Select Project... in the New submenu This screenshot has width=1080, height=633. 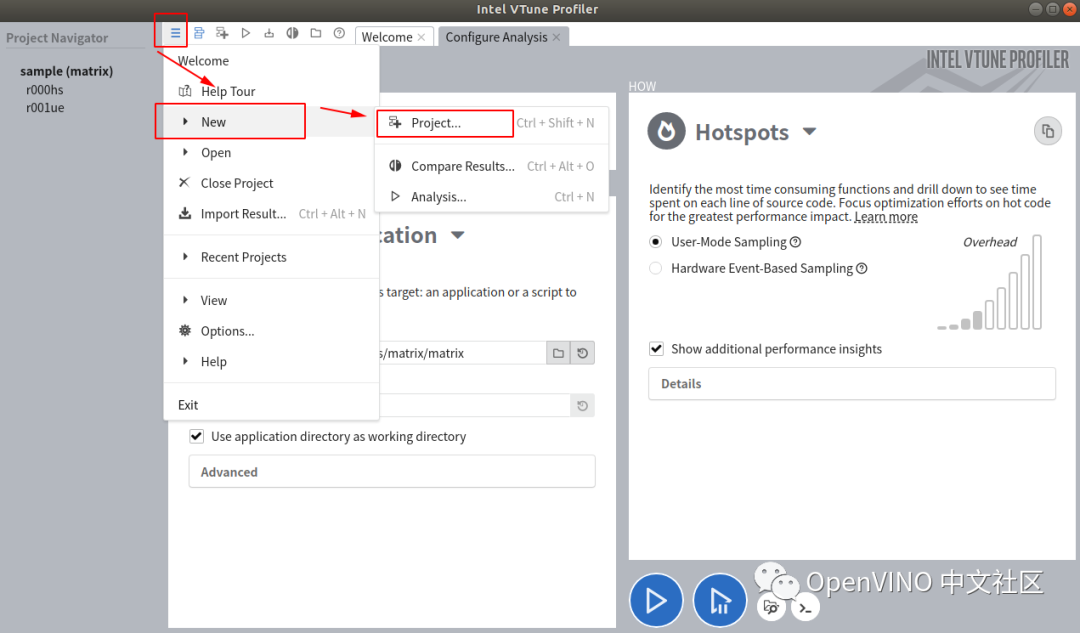491,123
